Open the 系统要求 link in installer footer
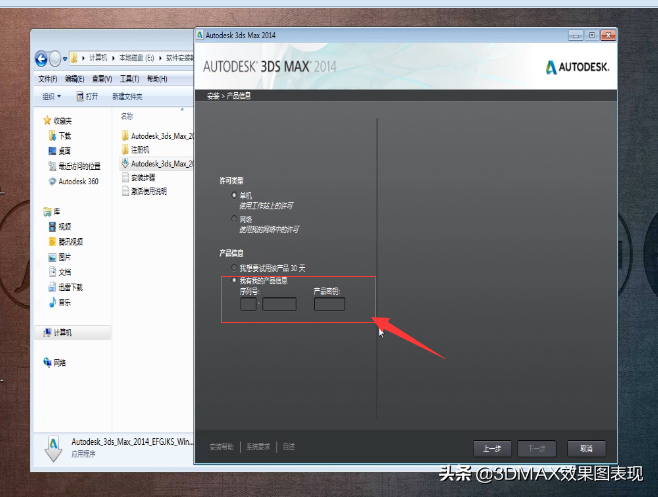The height and width of the screenshot is (497, 658). [x=258, y=447]
